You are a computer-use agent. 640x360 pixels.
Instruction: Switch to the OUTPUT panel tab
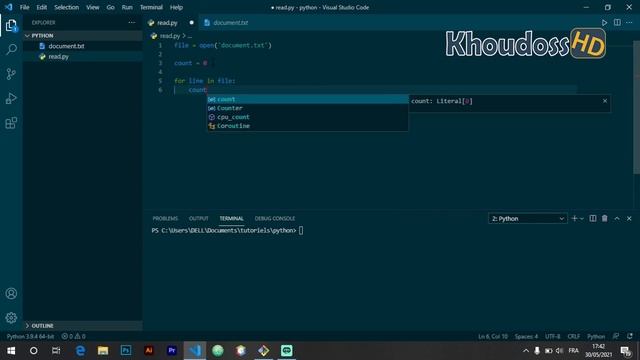click(199, 219)
